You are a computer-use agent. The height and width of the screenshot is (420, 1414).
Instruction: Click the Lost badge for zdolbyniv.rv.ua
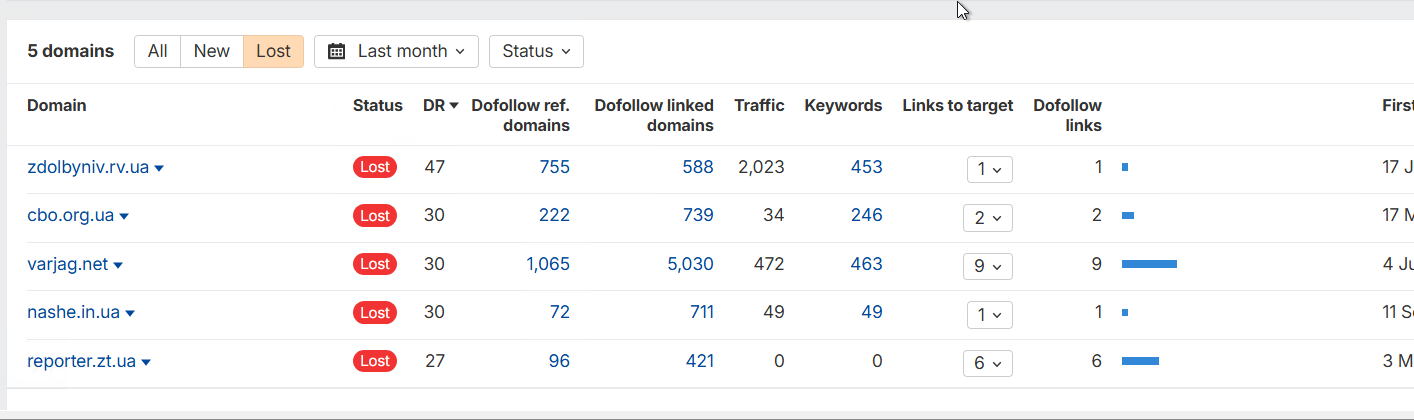click(x=375, y=167)
